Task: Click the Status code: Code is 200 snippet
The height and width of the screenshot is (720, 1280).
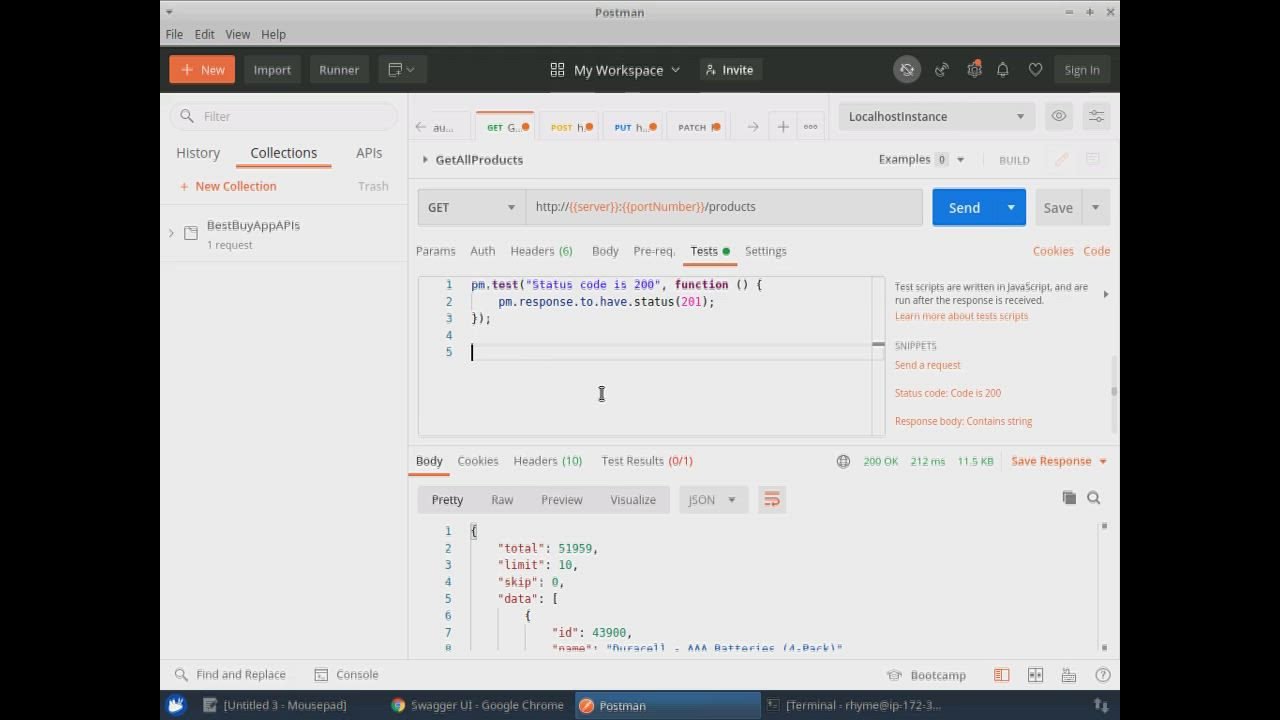Action: 947,393
